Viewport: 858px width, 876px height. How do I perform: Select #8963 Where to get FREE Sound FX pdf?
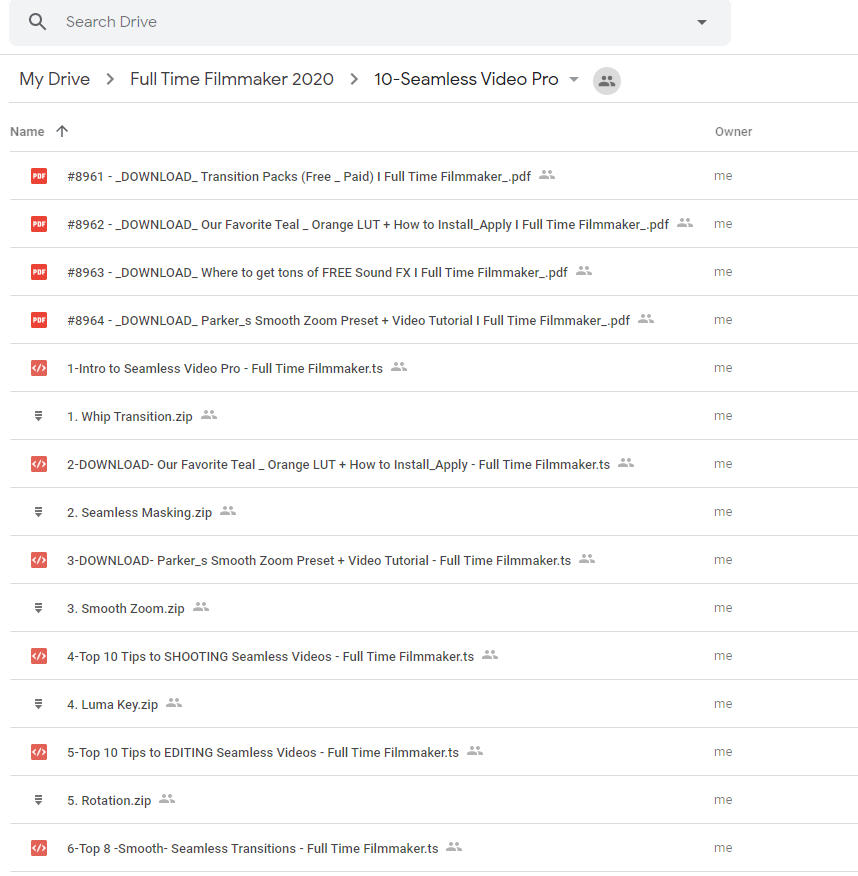(317, 273)
